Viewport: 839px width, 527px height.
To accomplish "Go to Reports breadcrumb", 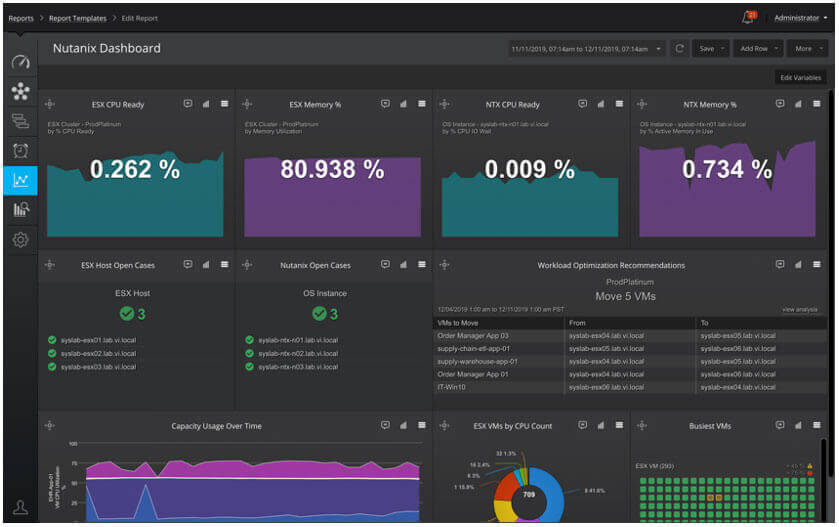I will pyautogui.click(x=21, y=18).
